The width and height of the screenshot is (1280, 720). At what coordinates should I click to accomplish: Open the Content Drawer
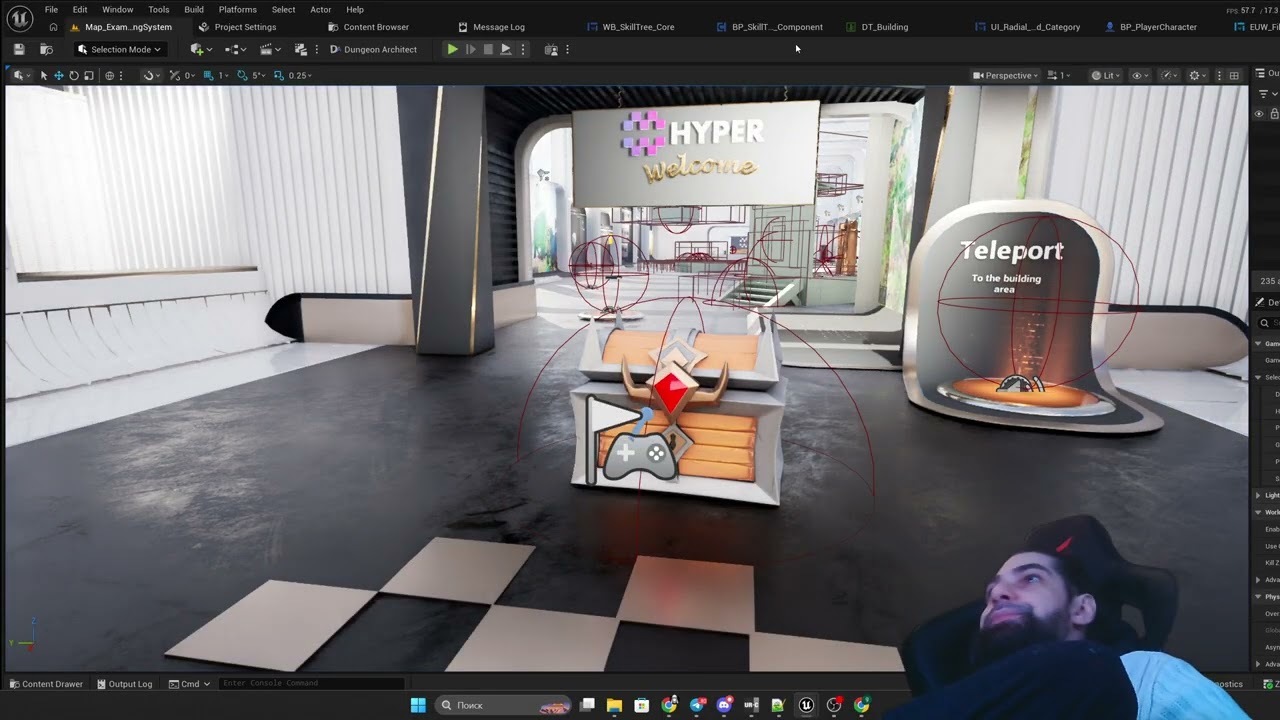pos(46,684)
